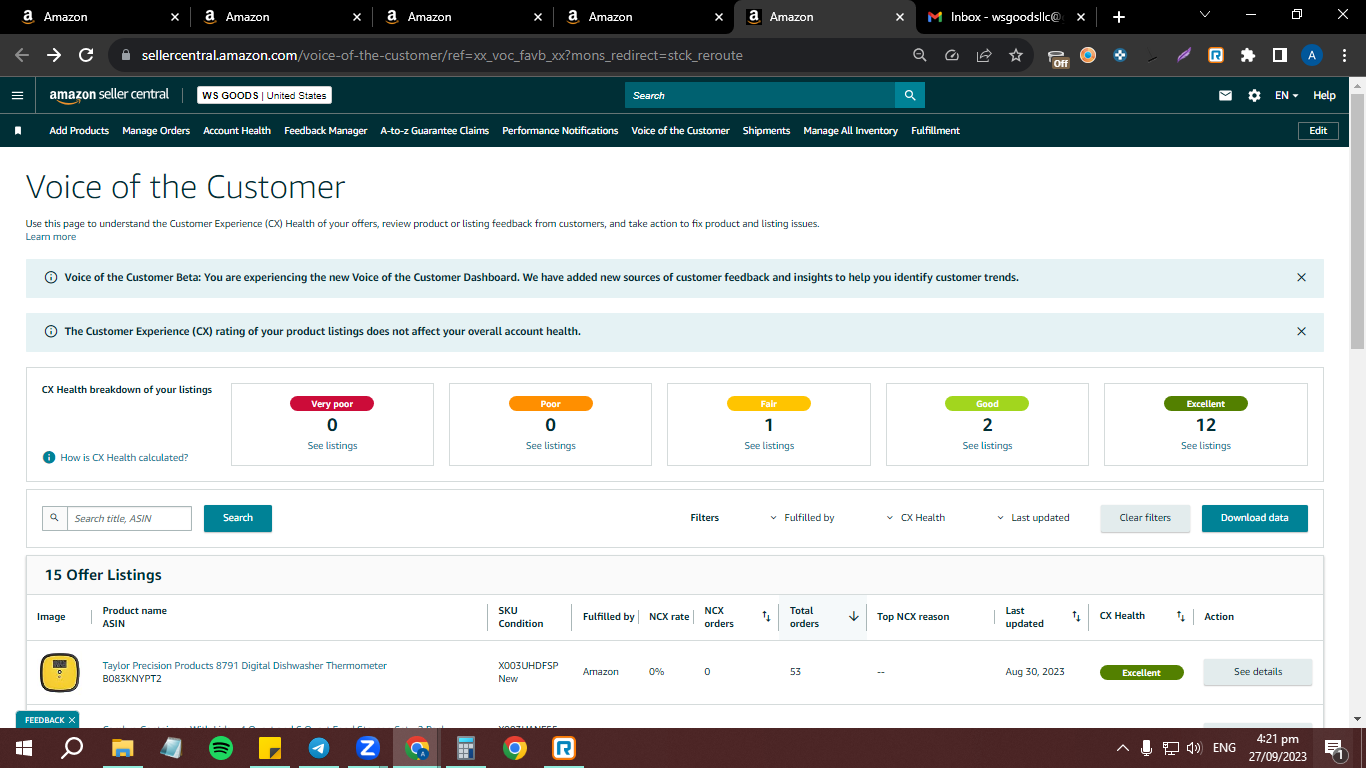
Task: Reload the page with the browser refresh icon
Action: (x=86, y=55)
